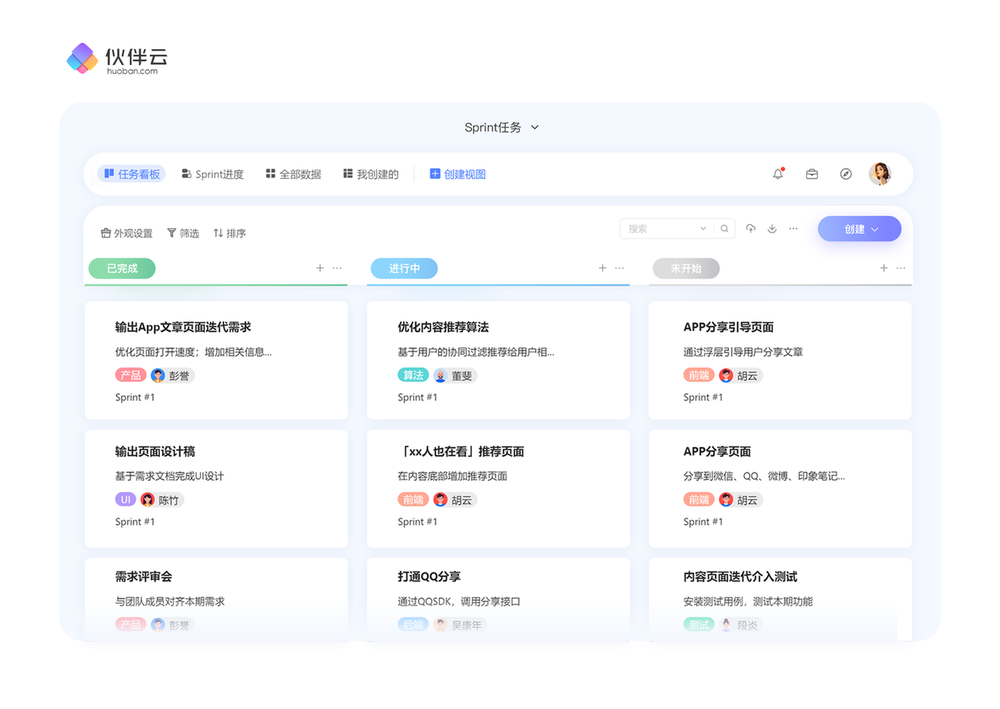This screenshot has height=709, width=1000.
Task: Expand the Sprint任务 title dropdown
Action: pyautogui.click(x=534, y=128)
